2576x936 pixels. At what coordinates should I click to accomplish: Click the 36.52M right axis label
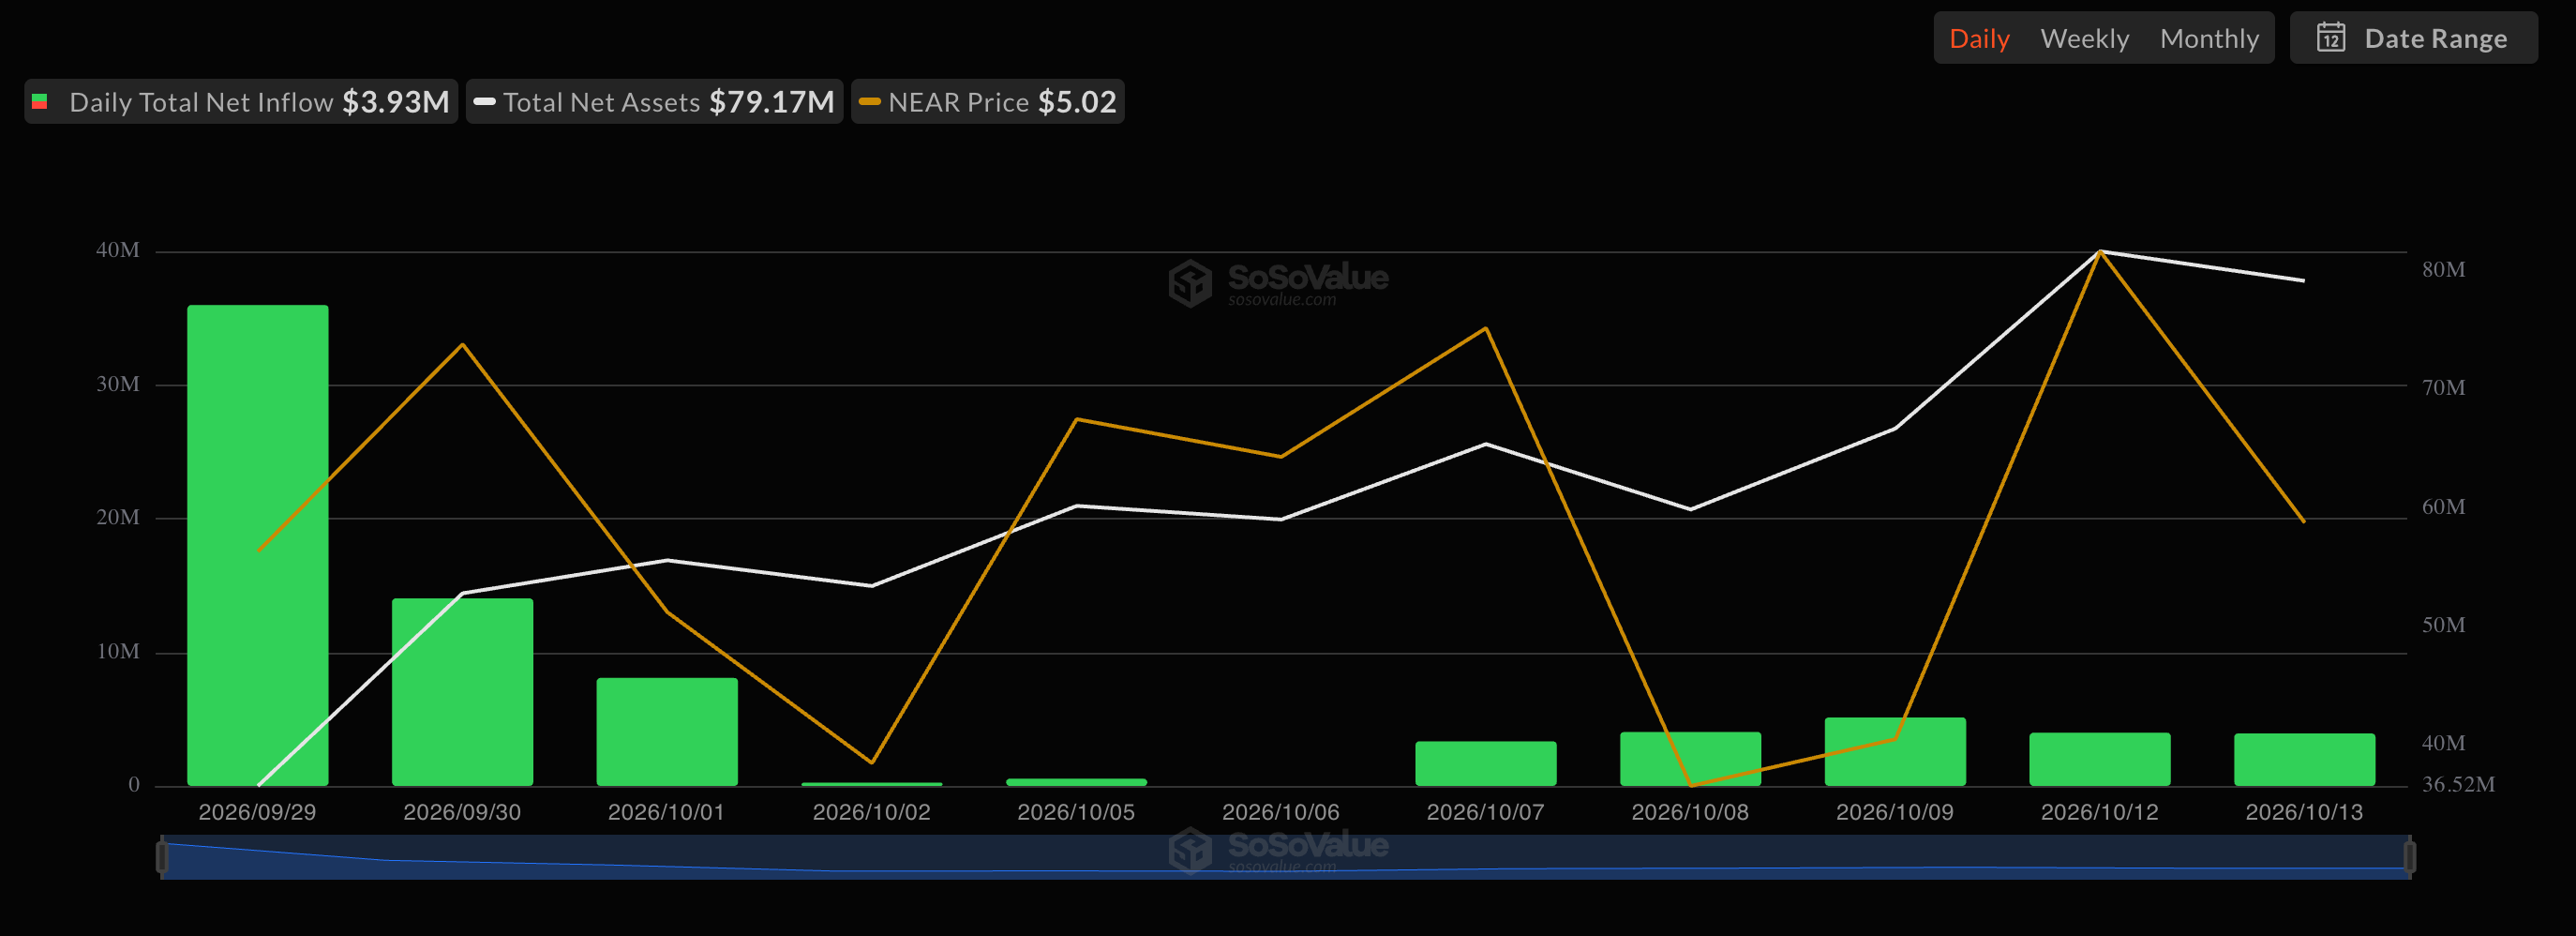(2458, 784)
